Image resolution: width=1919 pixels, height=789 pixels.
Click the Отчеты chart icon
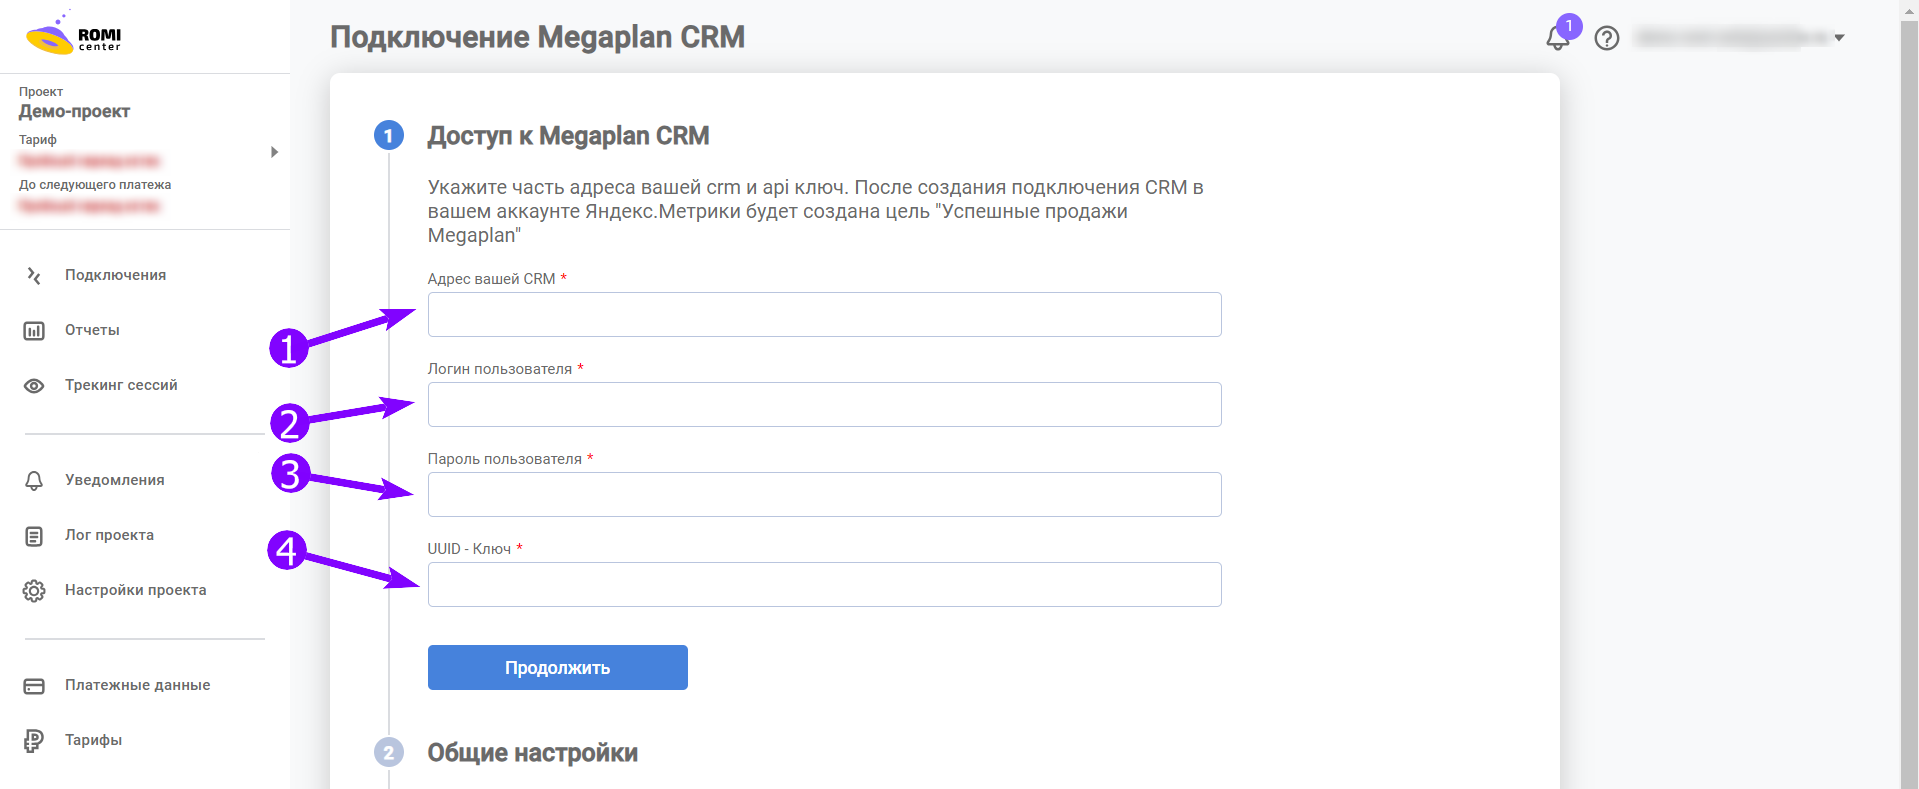tap(34, 330)
